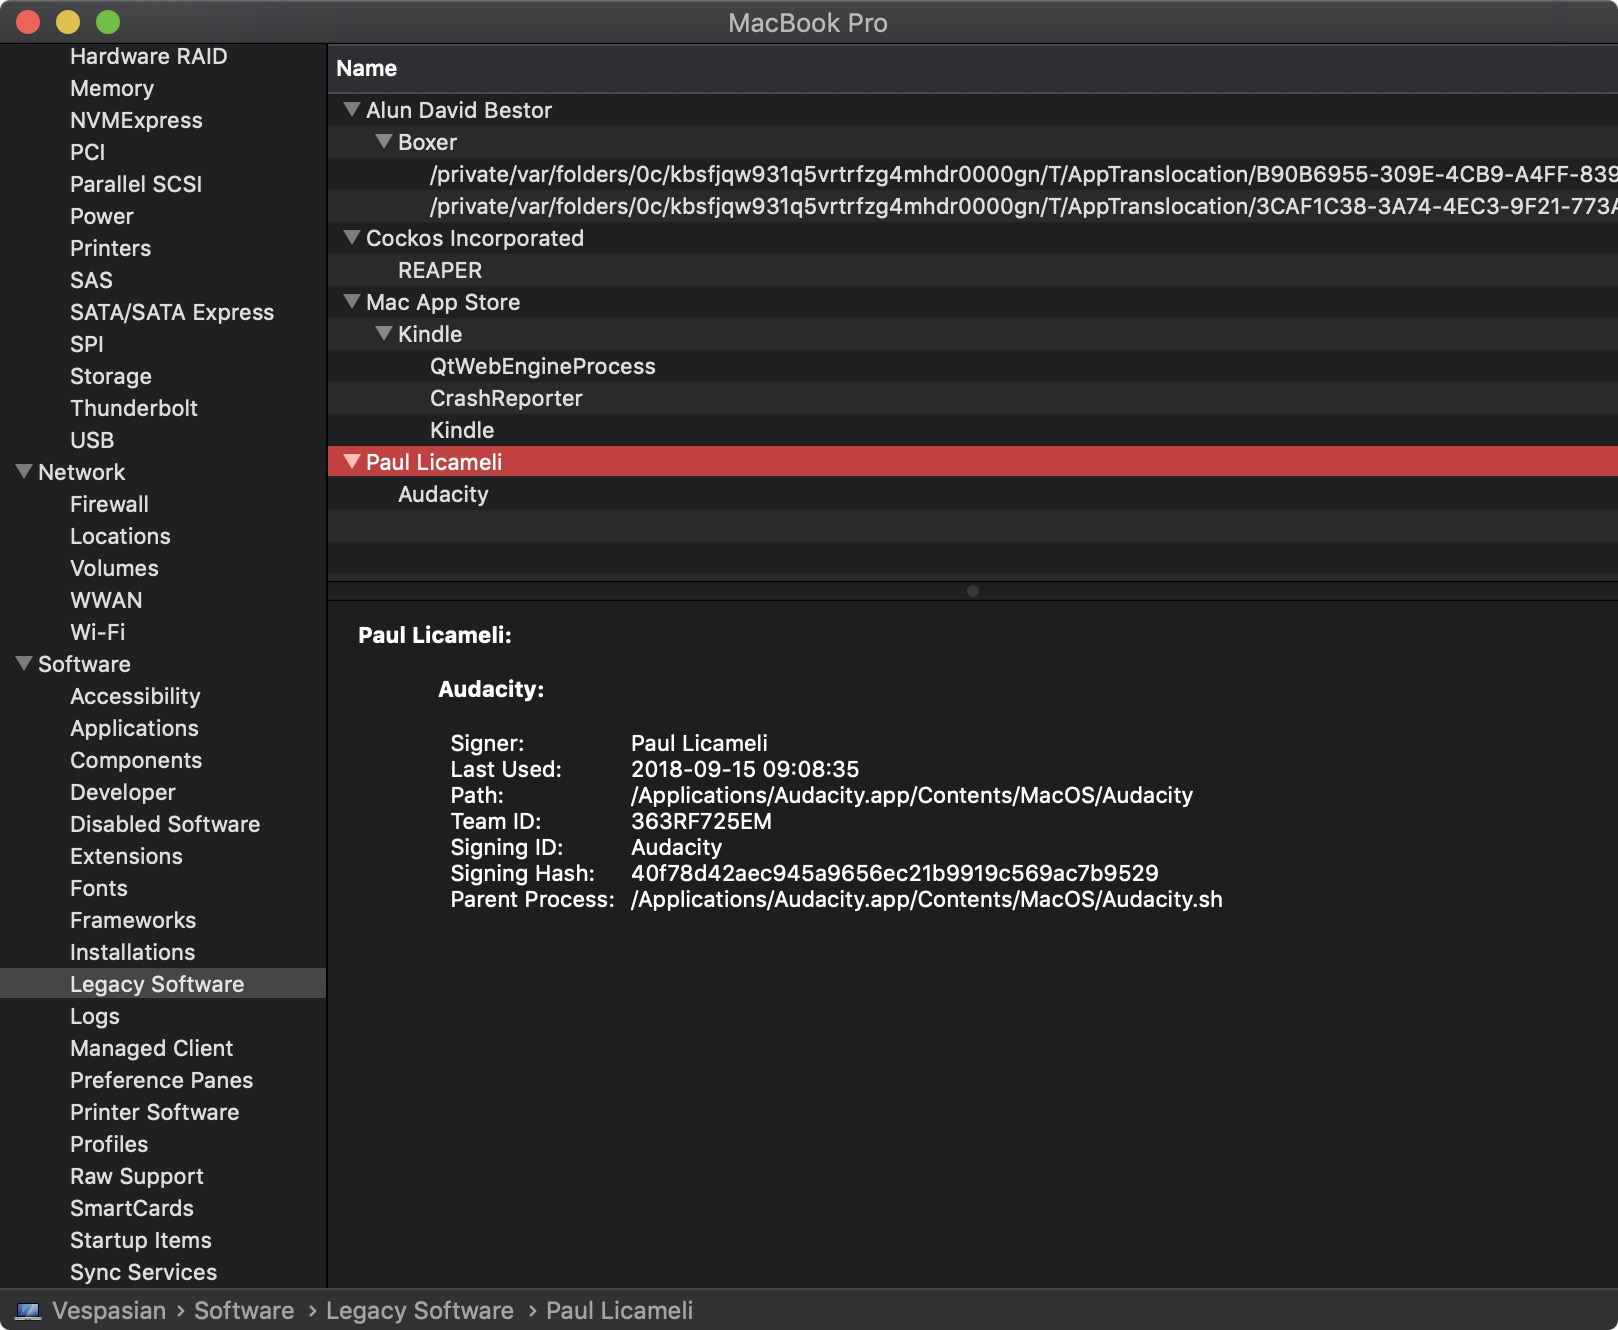Select SPI in sidebar
This screenshot has height=1330, width=1618.
tap(87, 344)
